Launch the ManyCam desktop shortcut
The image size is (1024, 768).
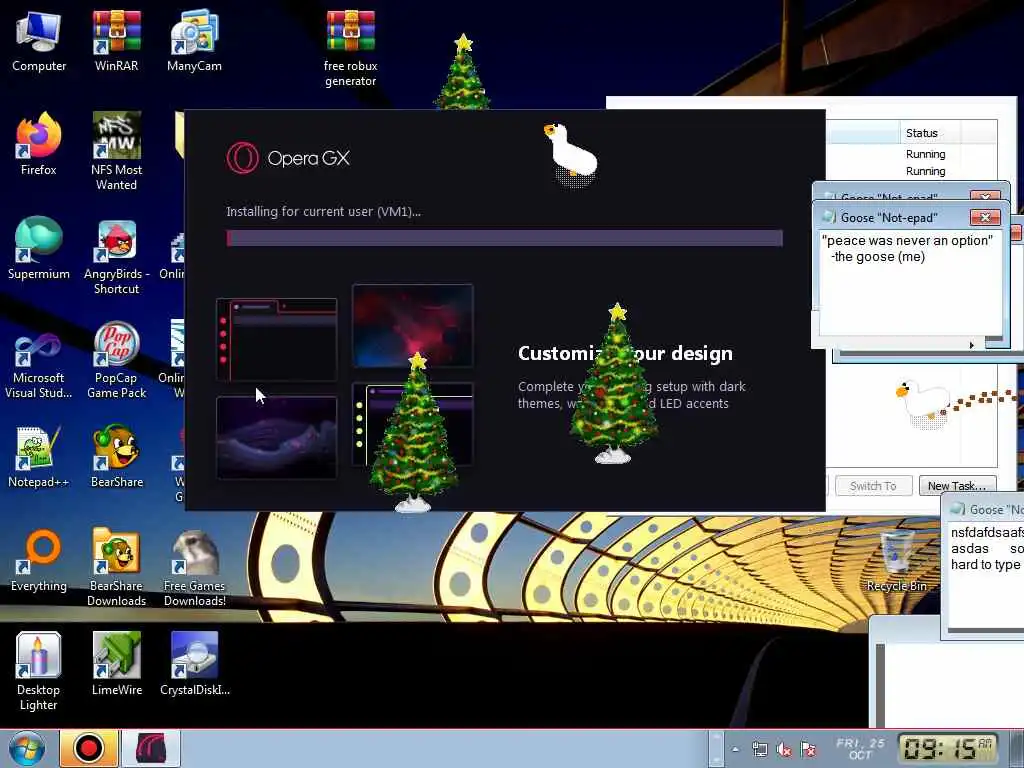coord(194,40)
